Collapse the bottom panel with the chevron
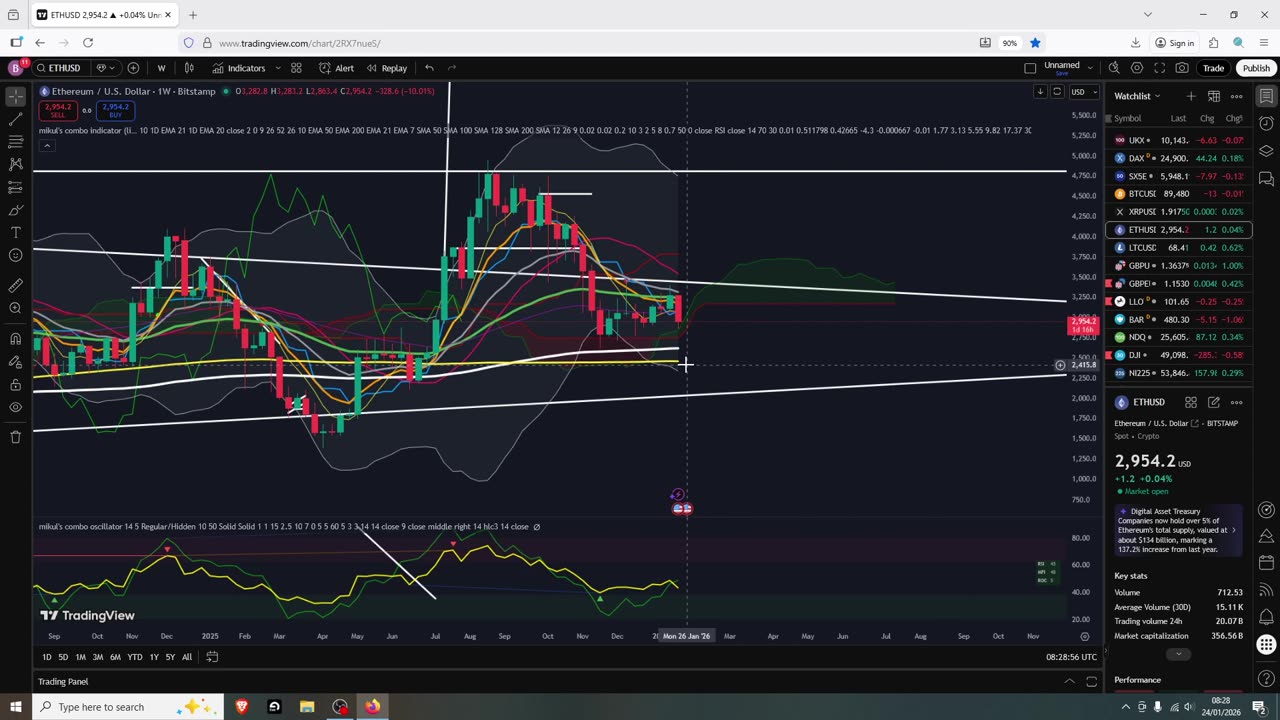The image size is (1280, 720). pyautogui.click(x=1069, y=682)
